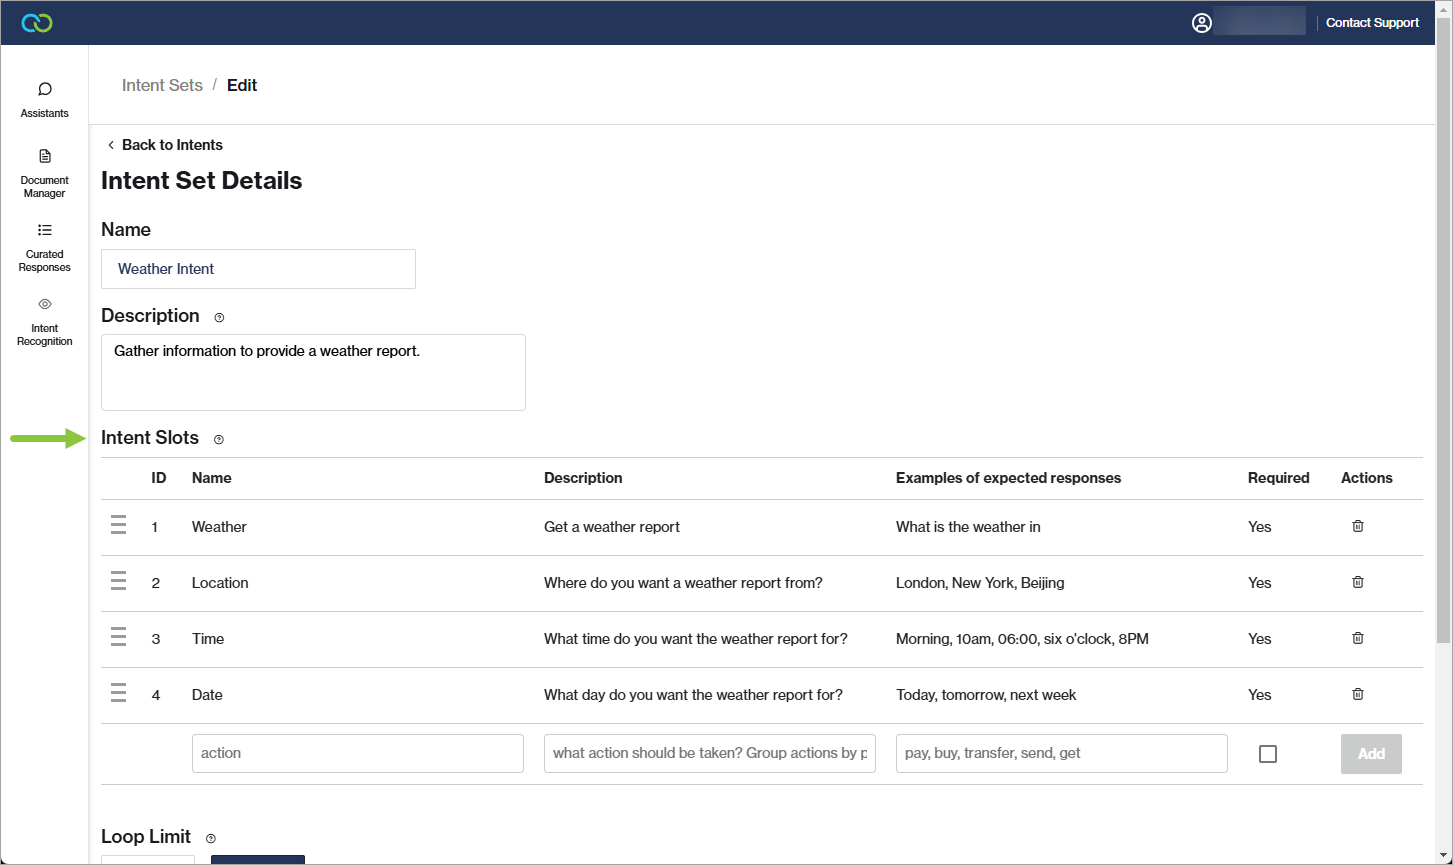Image resolution: width=1453 pixels, height=865 pixels.
Task: Focus the Weather Intent name field
Action: (258, 269)
